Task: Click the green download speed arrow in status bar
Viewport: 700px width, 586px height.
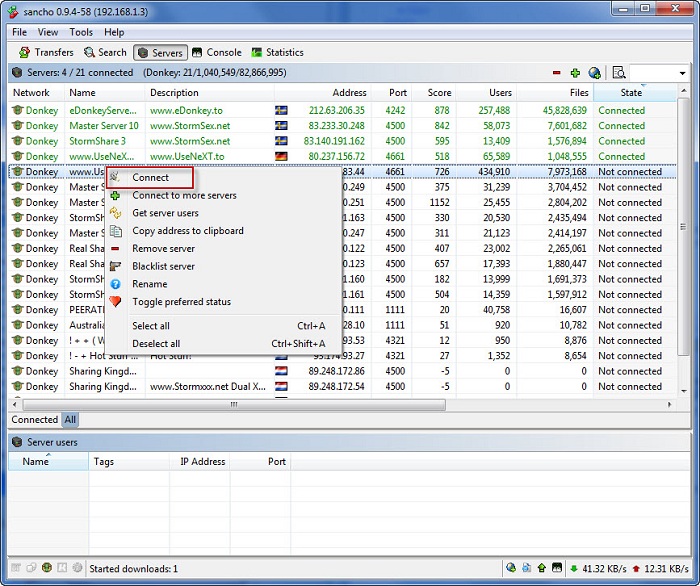Action: coord(573,568)
